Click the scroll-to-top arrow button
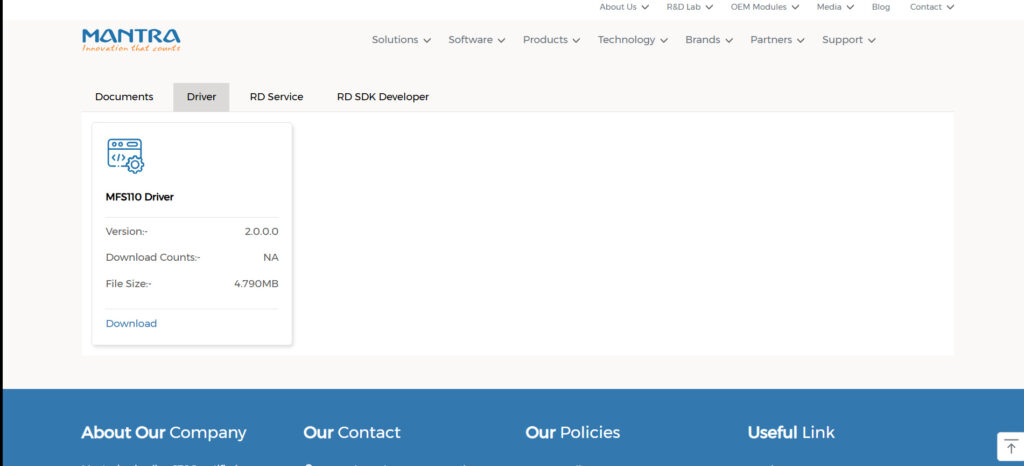This screenshot has width=1024, height=466. [x=1011, y=447]
